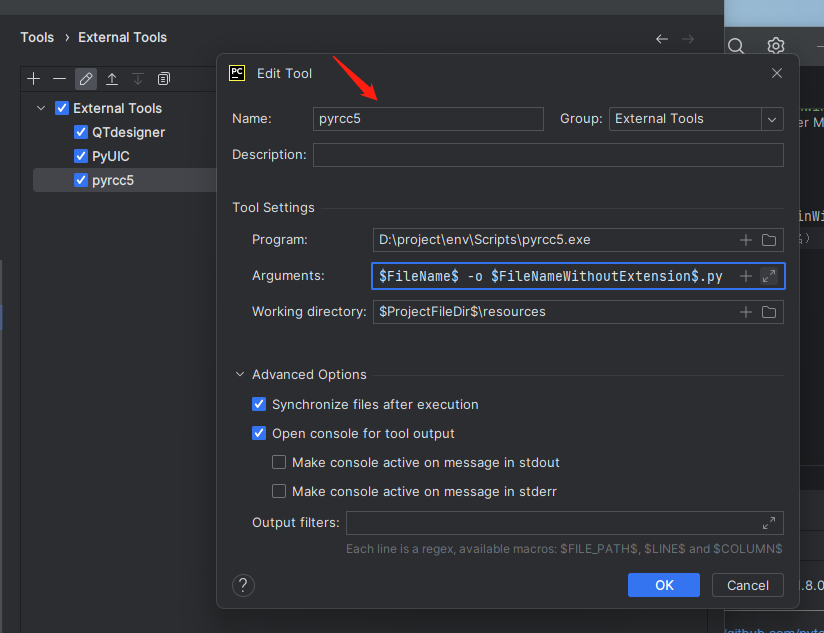Viewport: 824px width, 633px height.
Task: Enable Make console active on stderr
Action: click(x=280, y=492)
